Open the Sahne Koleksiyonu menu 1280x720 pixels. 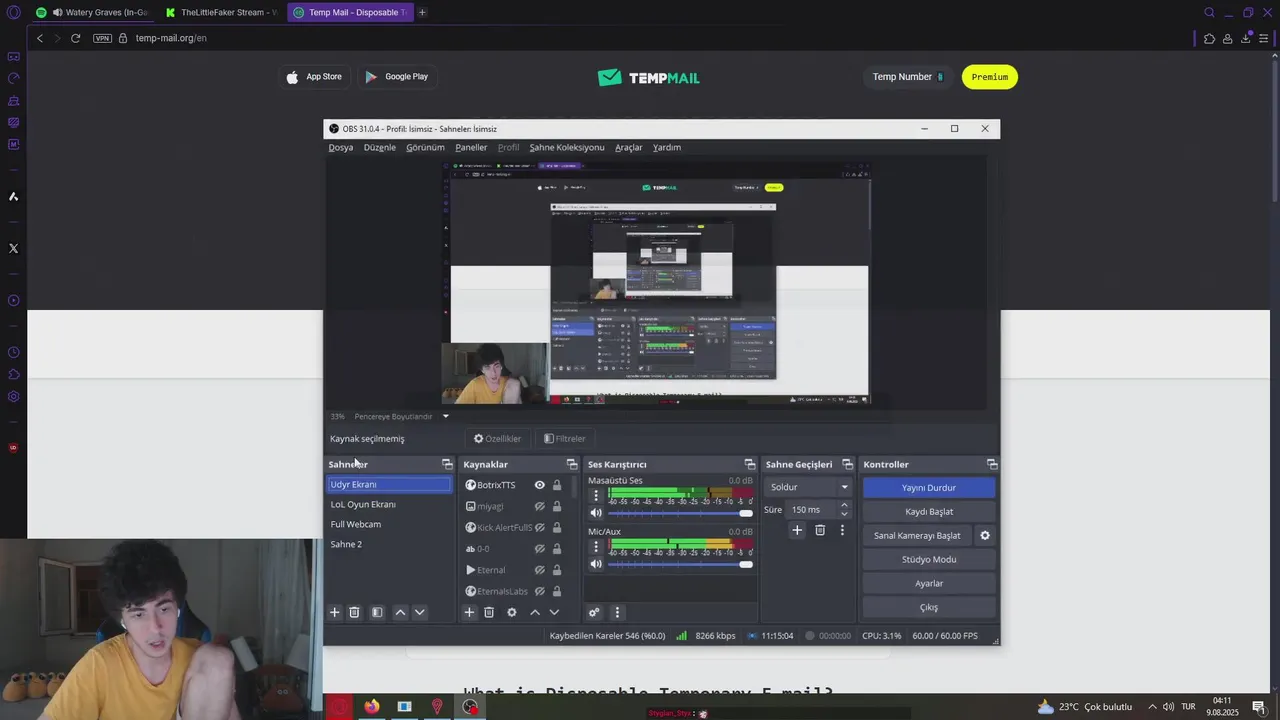[x=567, y=147]
